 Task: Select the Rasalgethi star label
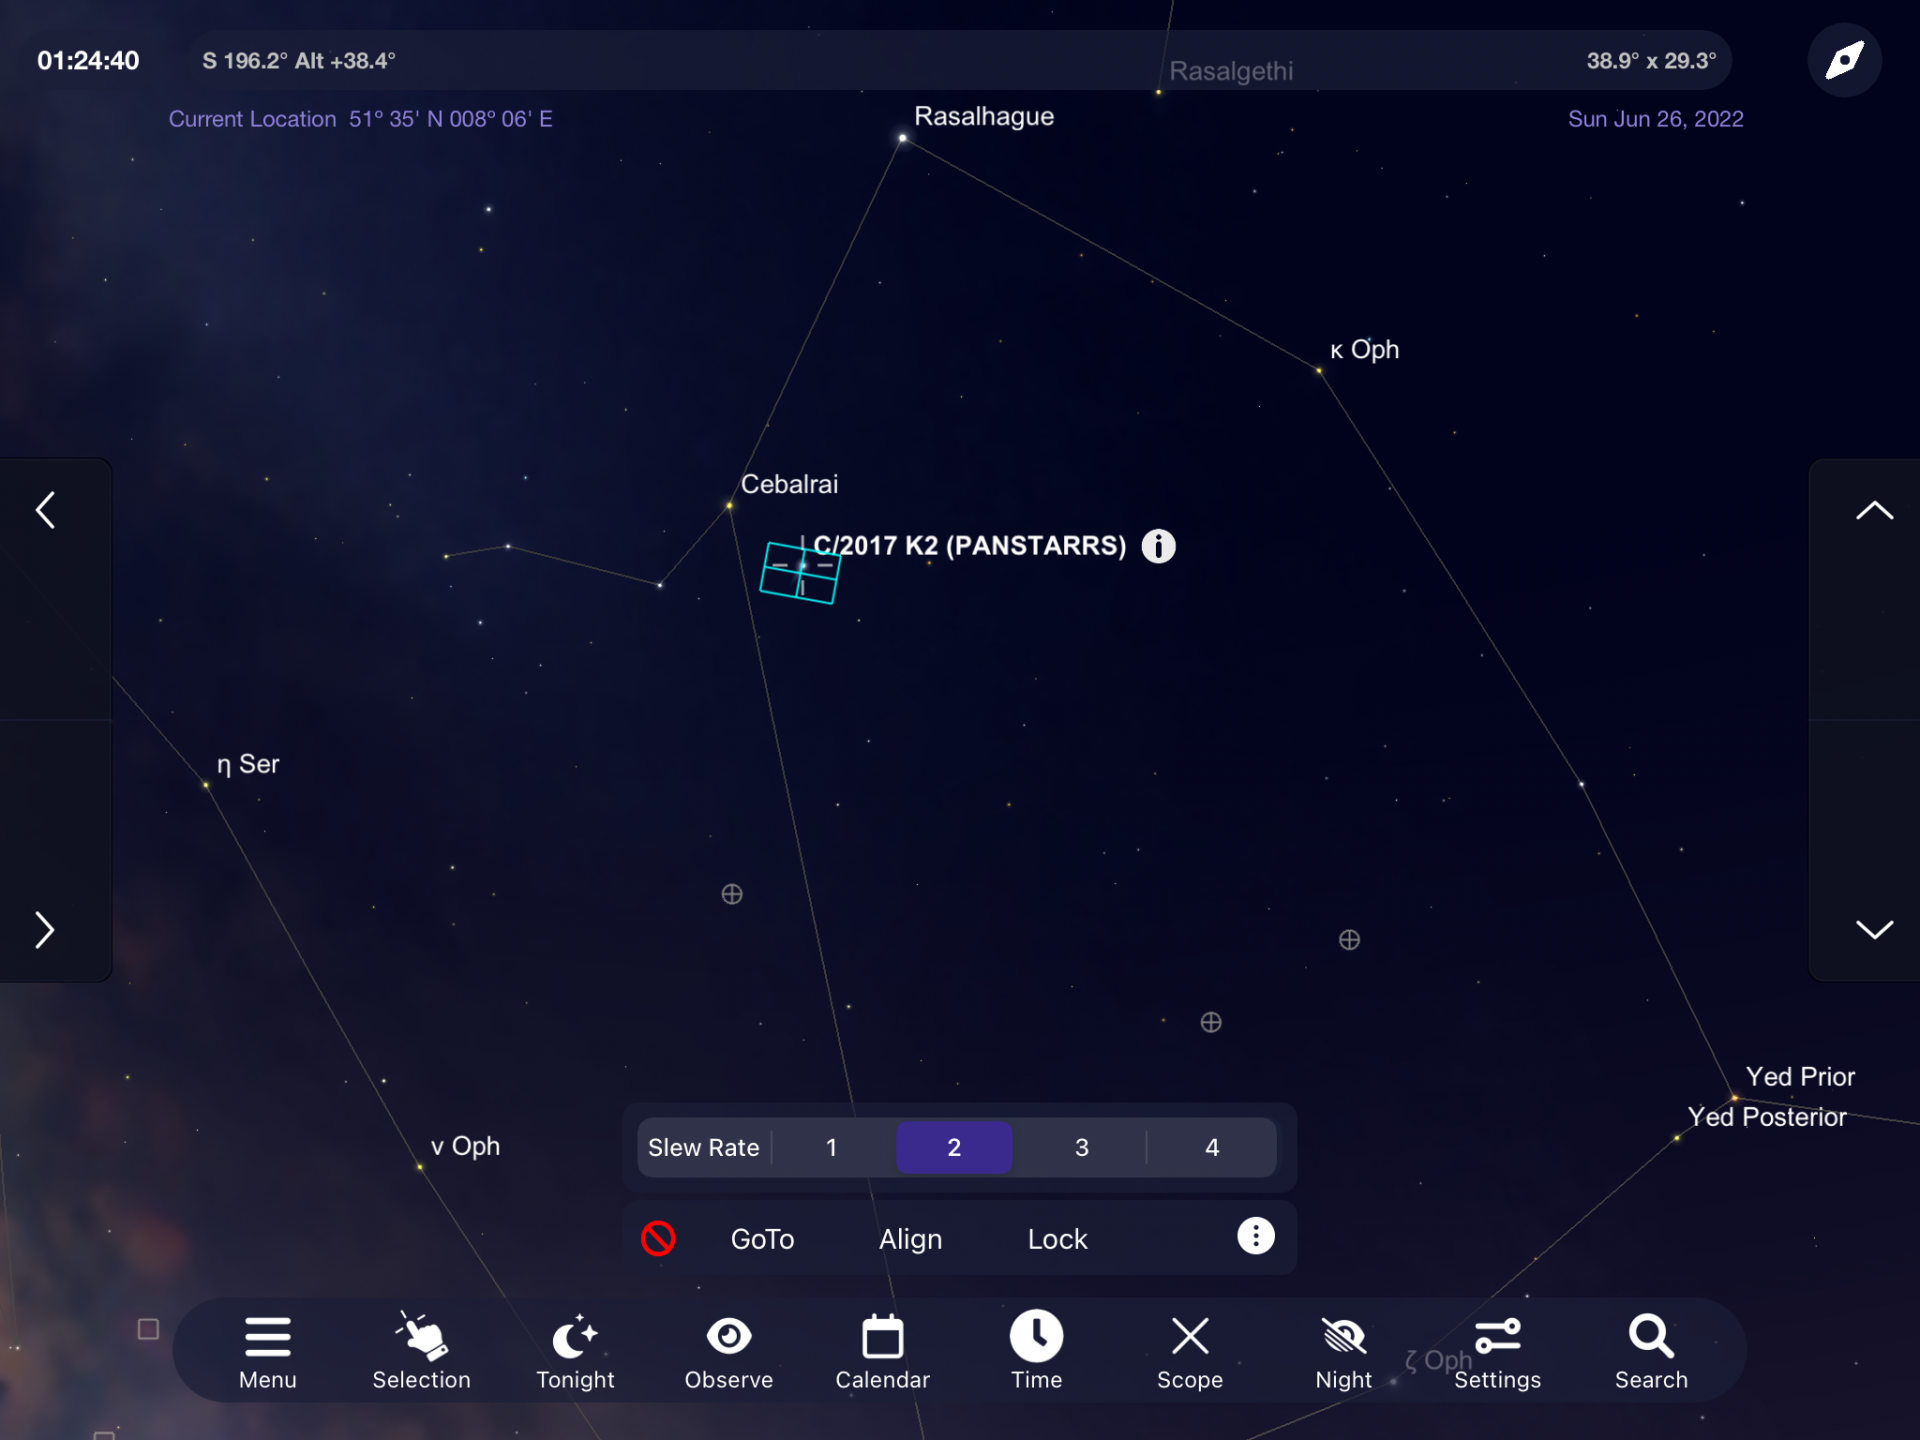(x=1231, y=71)
